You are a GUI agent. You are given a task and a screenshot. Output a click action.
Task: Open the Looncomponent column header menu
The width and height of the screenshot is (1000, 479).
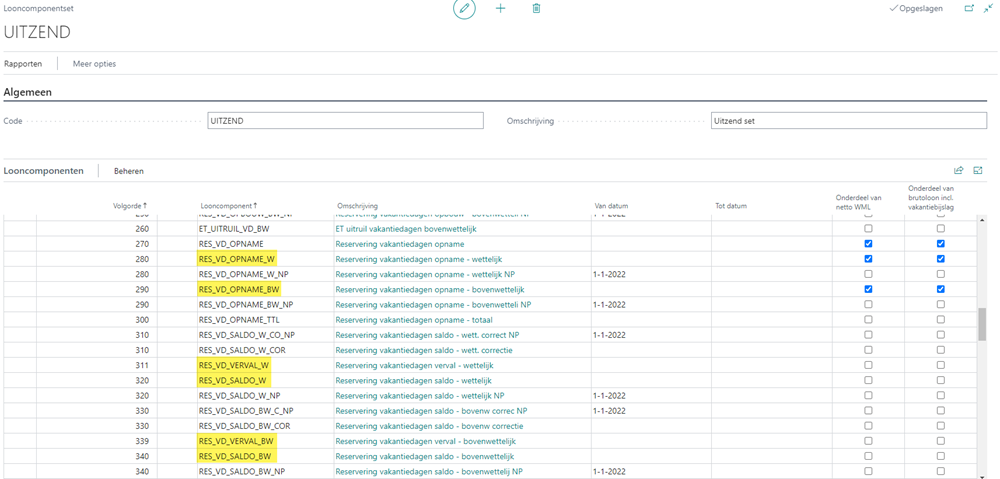(228, 206)
